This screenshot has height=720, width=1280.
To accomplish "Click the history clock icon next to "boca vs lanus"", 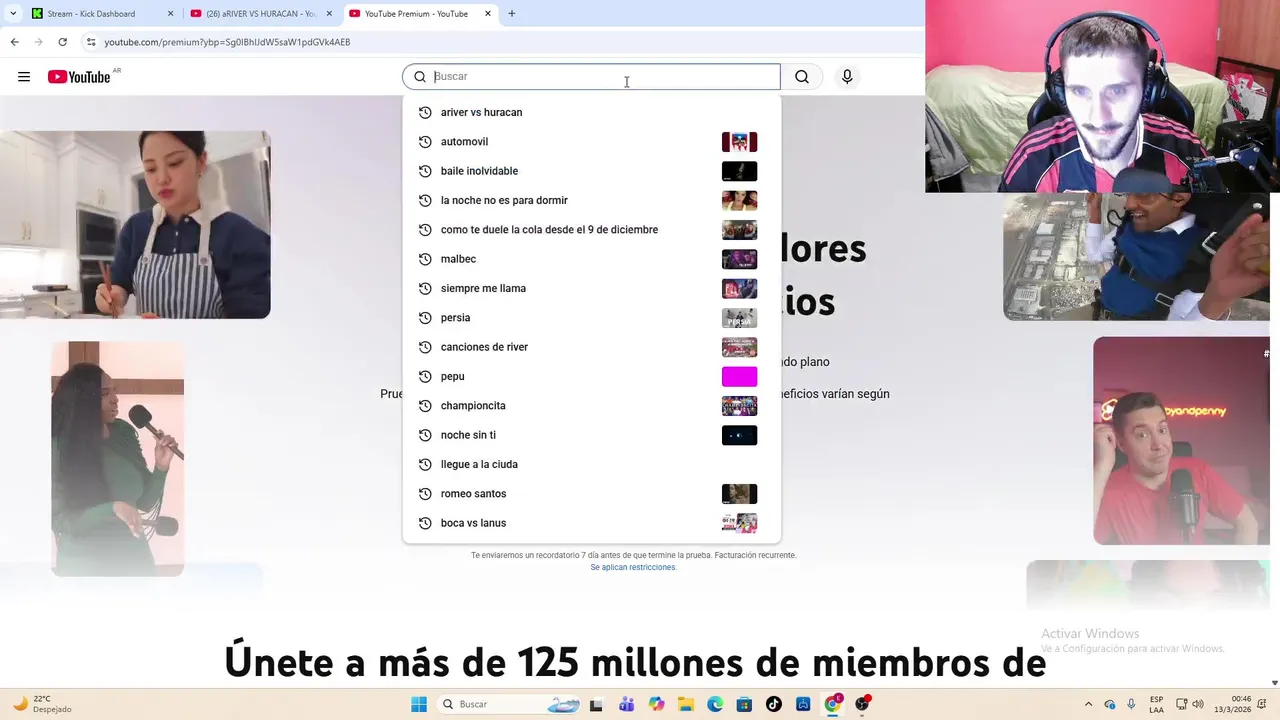I will click(x=425, y=523).
